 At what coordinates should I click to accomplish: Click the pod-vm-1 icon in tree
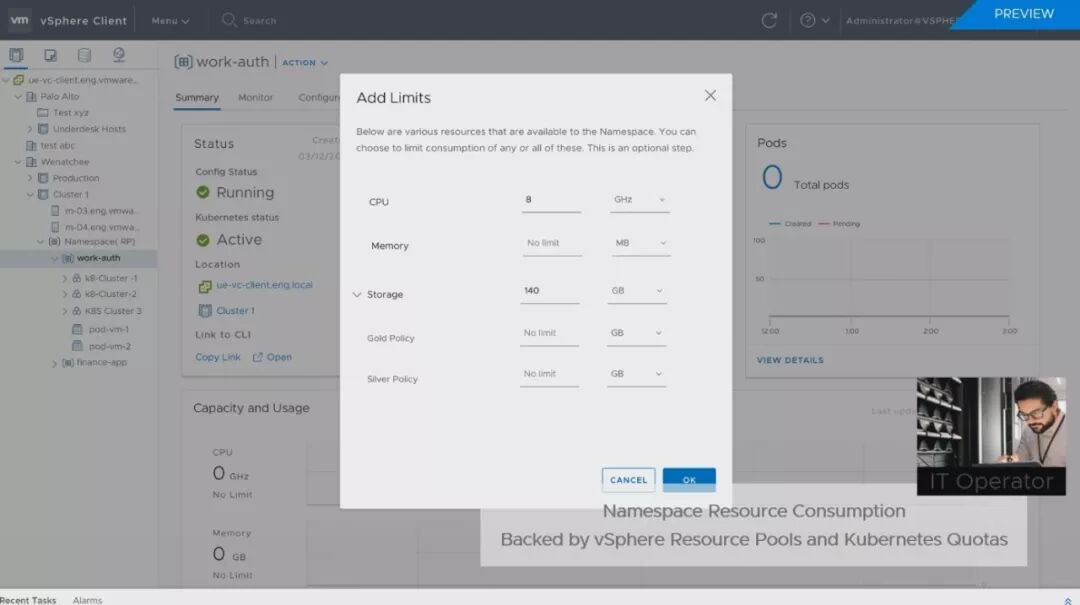77,329
